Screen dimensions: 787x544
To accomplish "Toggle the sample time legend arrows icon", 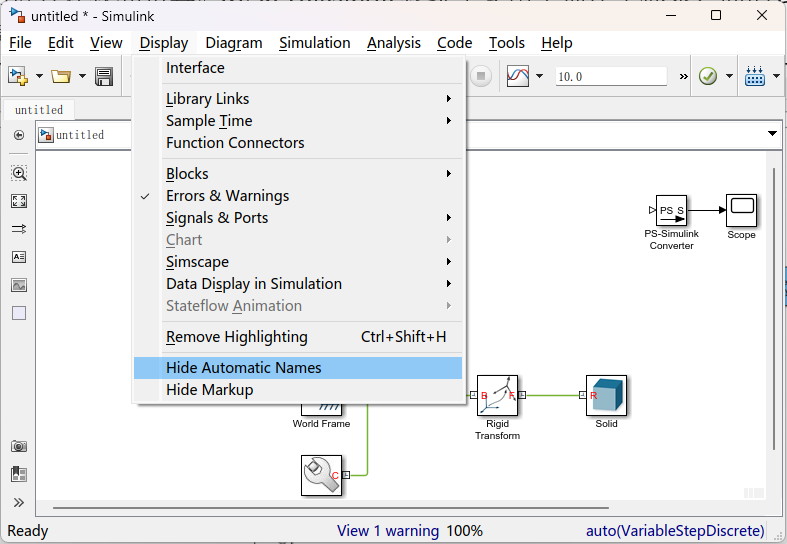I will coord(19,229).
